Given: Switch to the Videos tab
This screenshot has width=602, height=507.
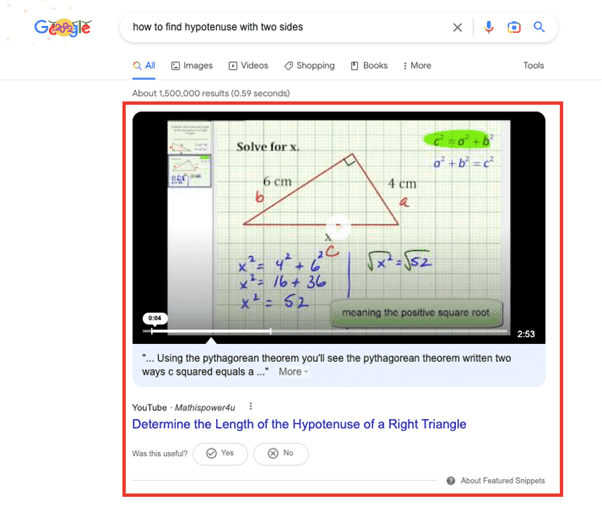Looking at the screenshot, I should 248,66.
